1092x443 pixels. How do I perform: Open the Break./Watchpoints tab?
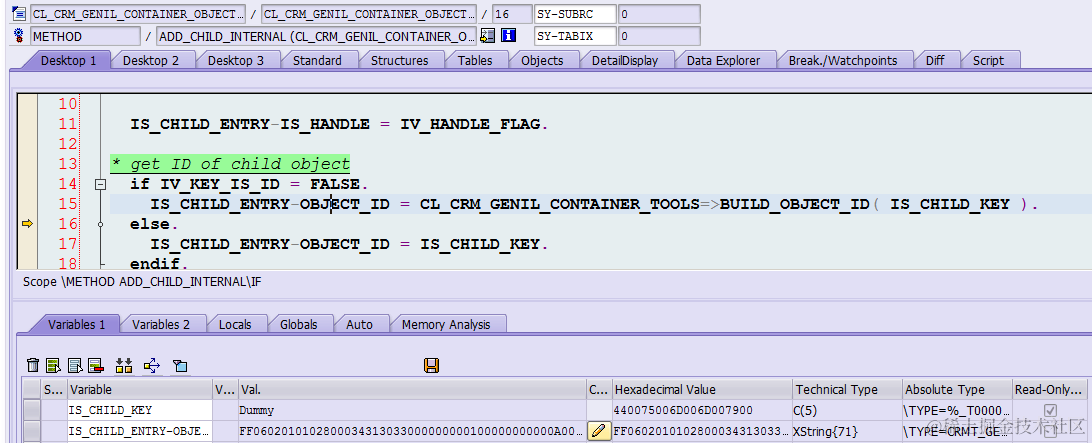tap(843, 61)
